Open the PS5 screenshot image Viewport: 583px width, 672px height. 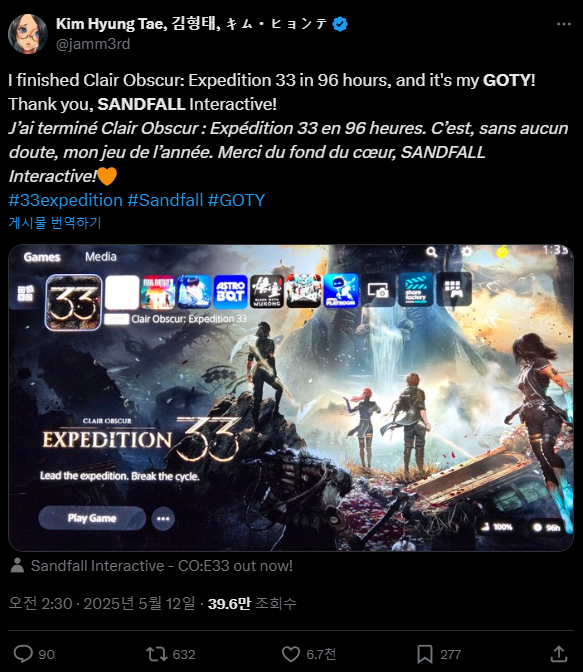[291, 398]
